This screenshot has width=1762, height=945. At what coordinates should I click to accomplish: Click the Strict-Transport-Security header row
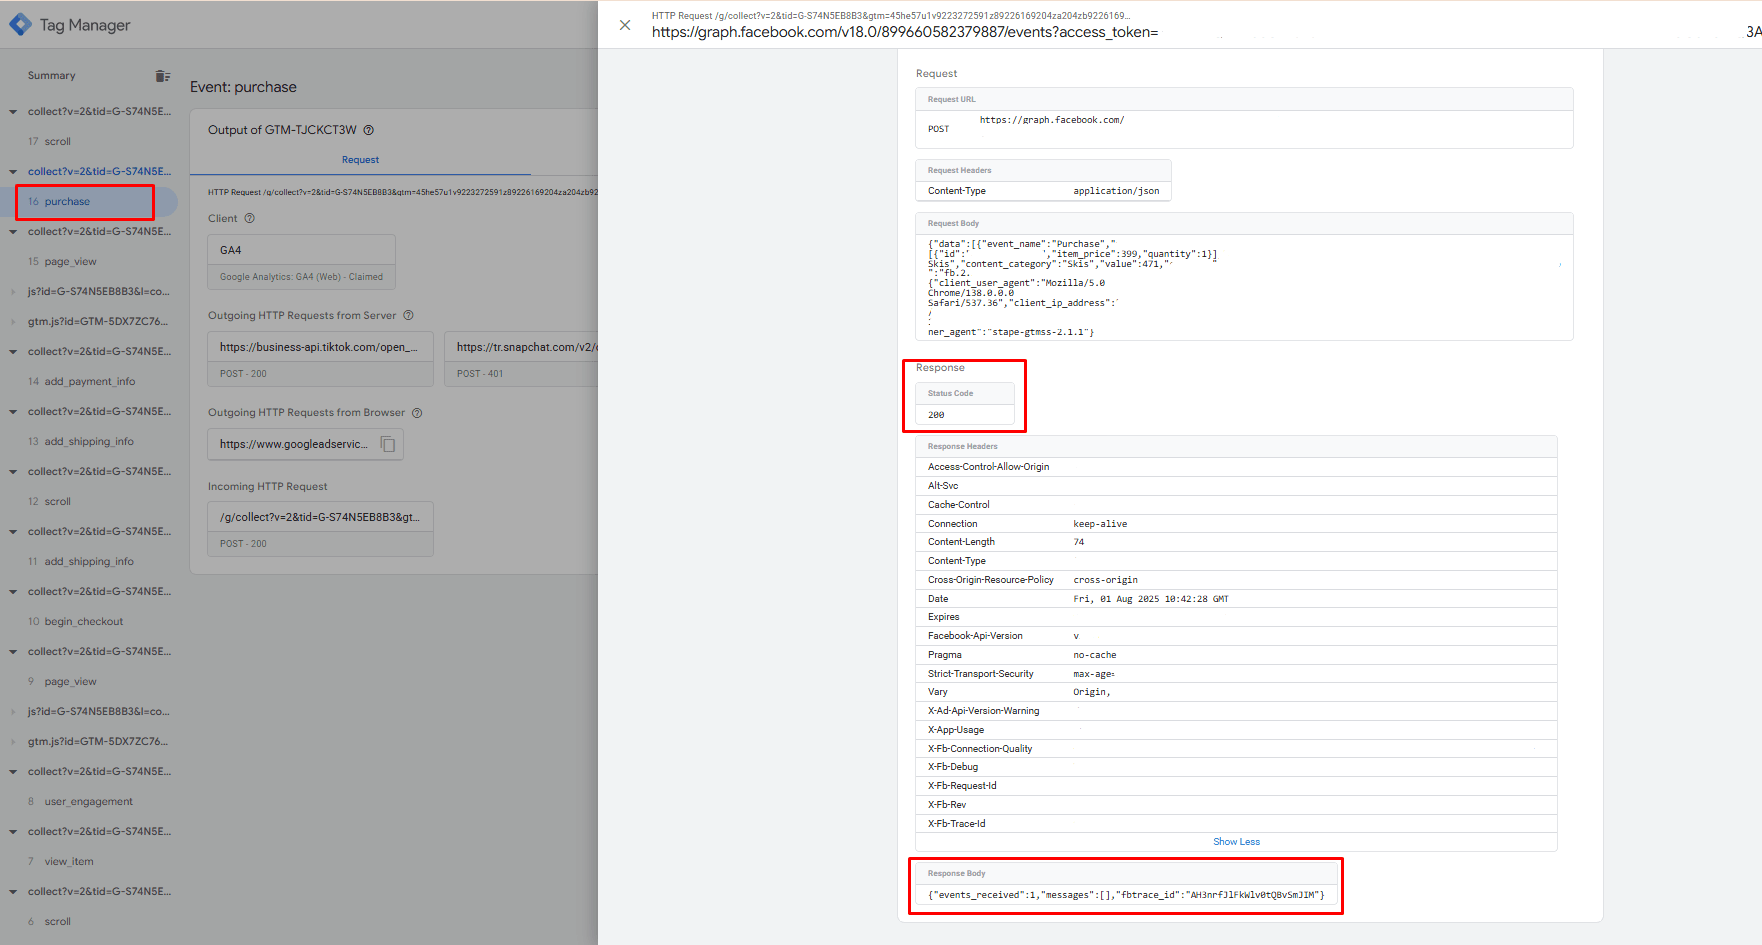tap(1236, 674)
